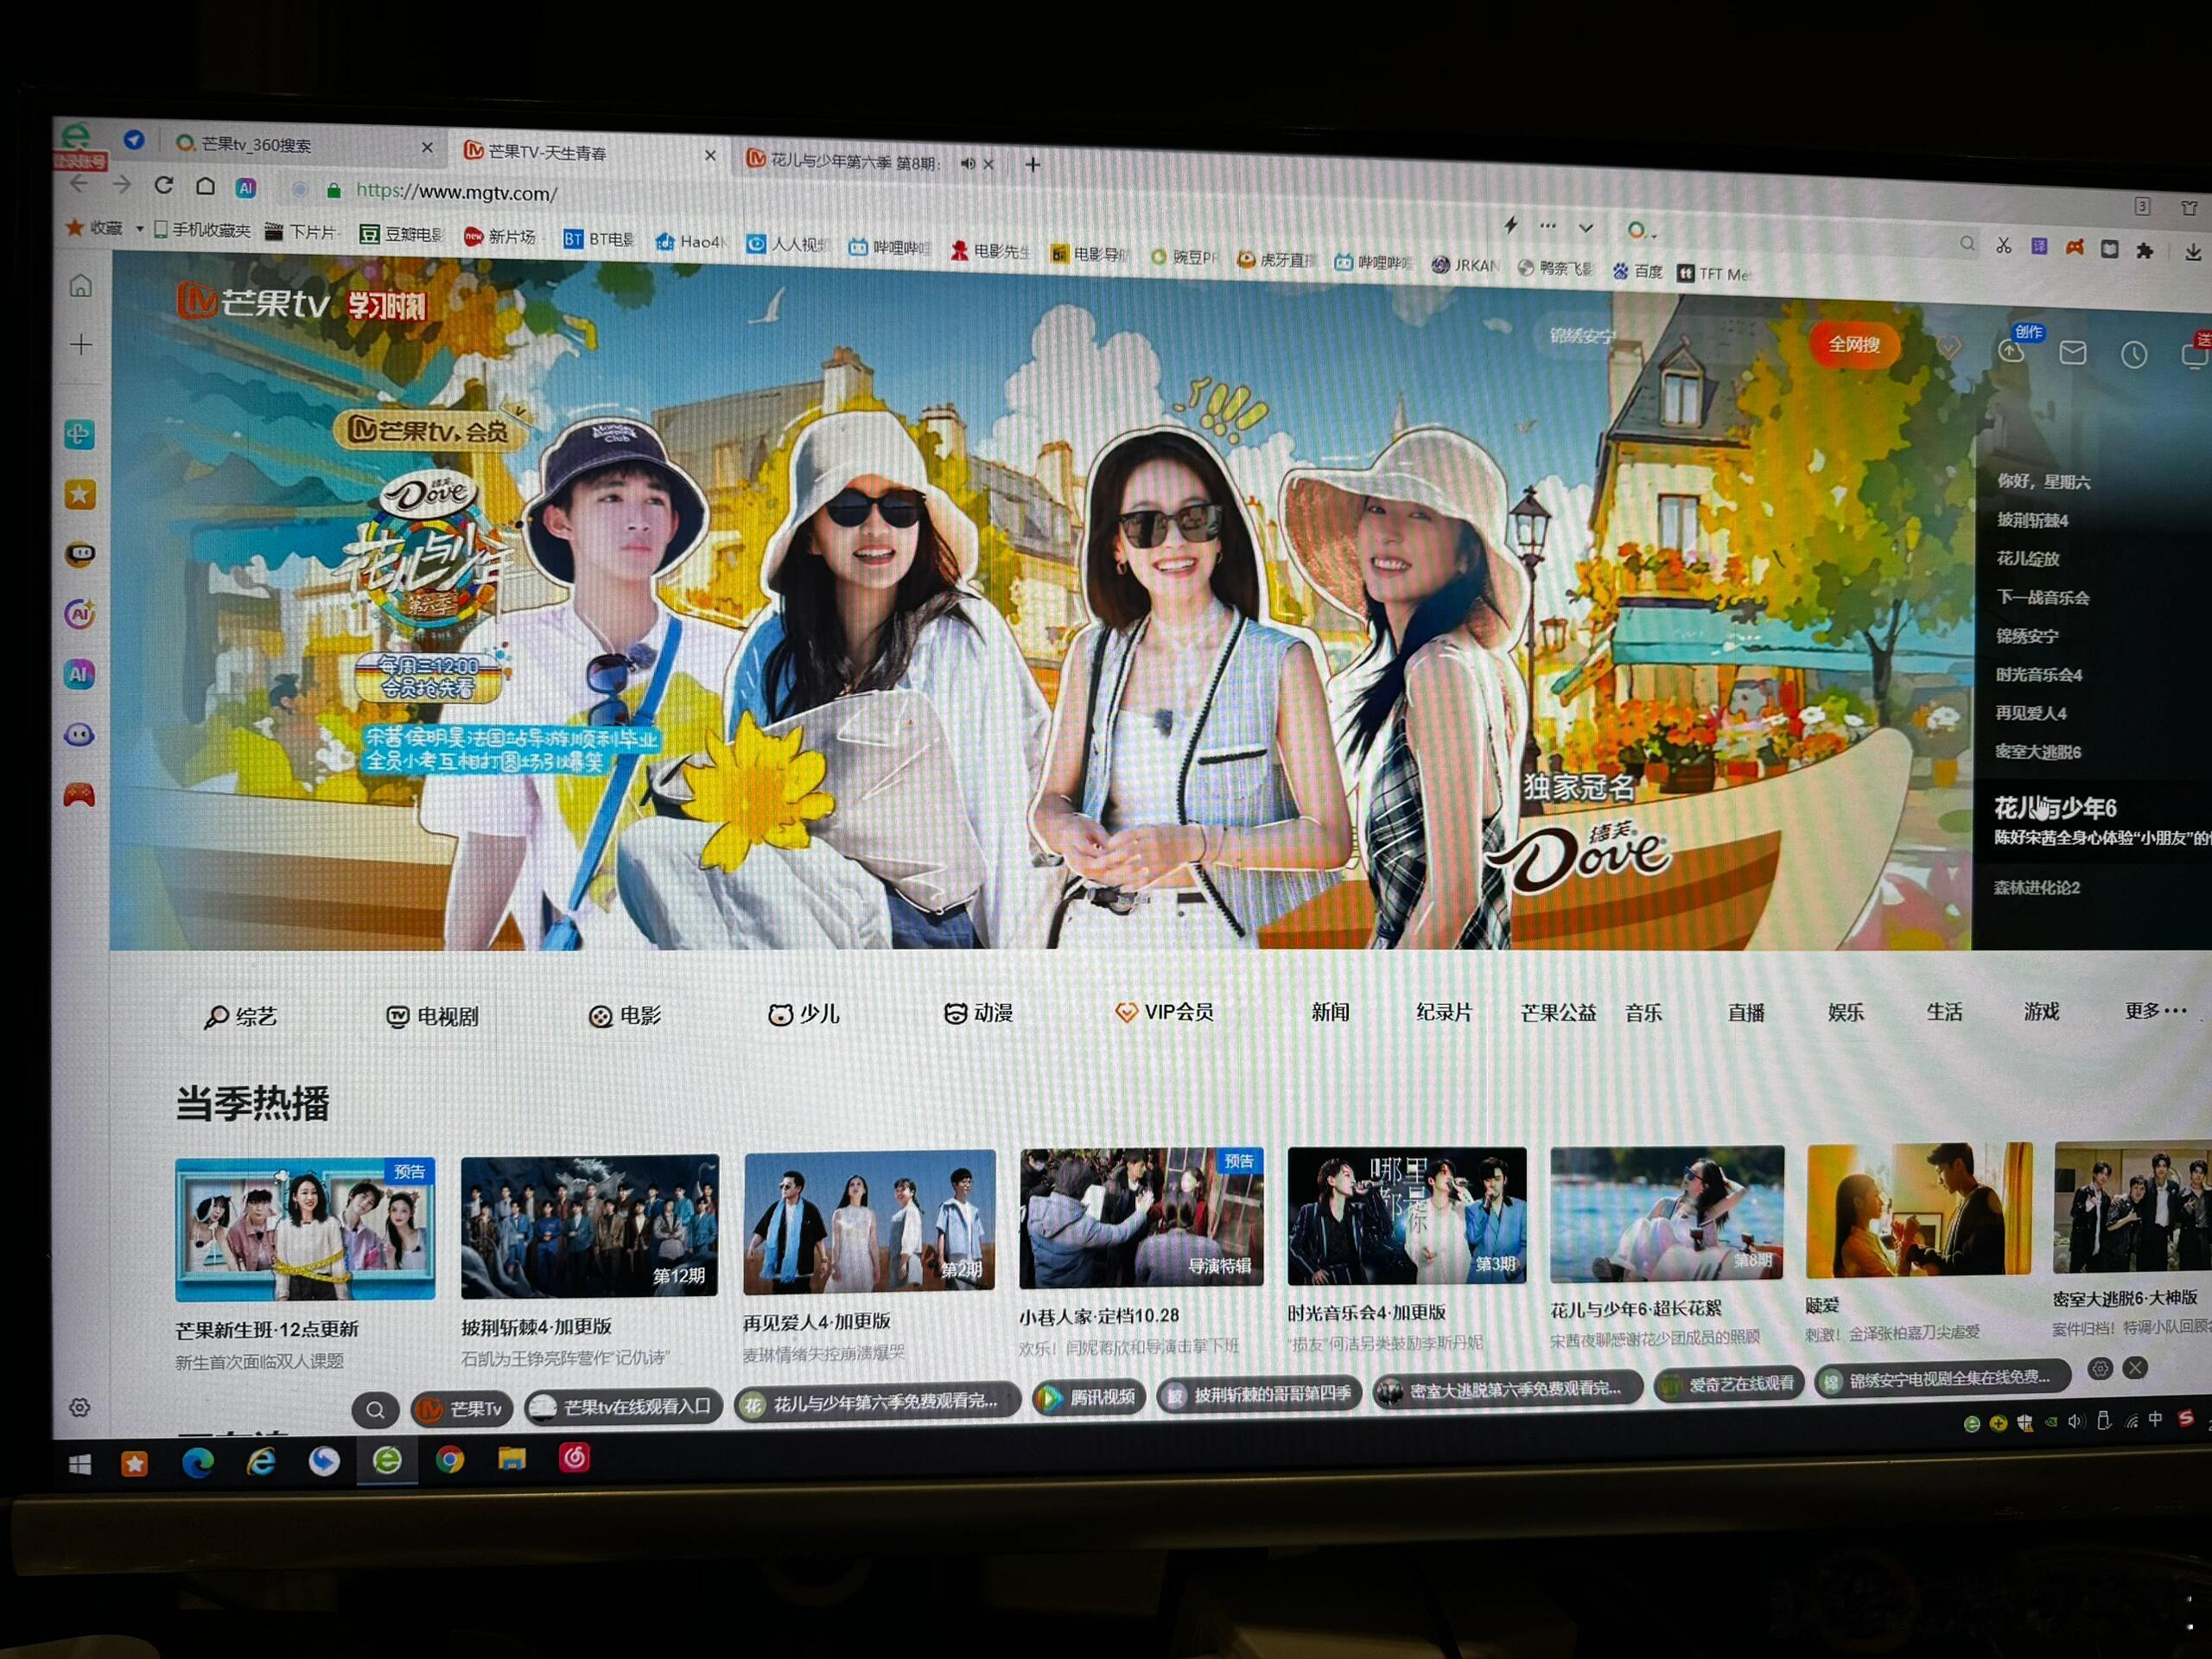The width and height of the screenshot is (2212, 1659).
Task: Open the VIP会员 category
Action: pyautogui.click(x=1164, y=1012)
